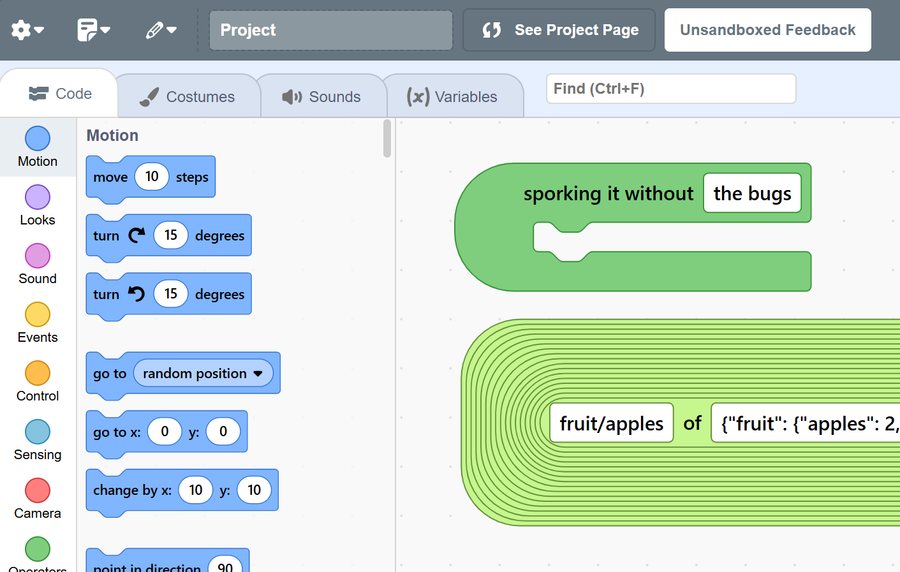Click the turn clockwise arrow icon
The image size is (900, 572).
pos(136,235)
